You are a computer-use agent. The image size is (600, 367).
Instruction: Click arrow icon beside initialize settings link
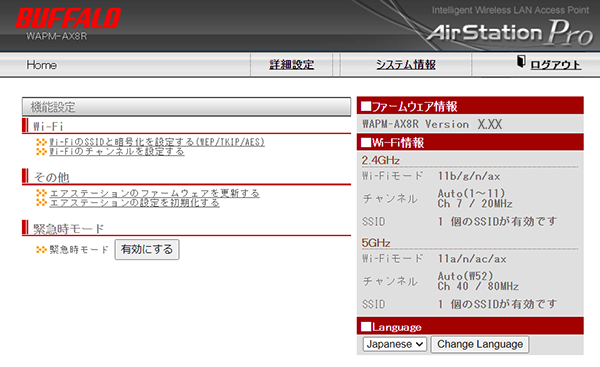point(41,202)
